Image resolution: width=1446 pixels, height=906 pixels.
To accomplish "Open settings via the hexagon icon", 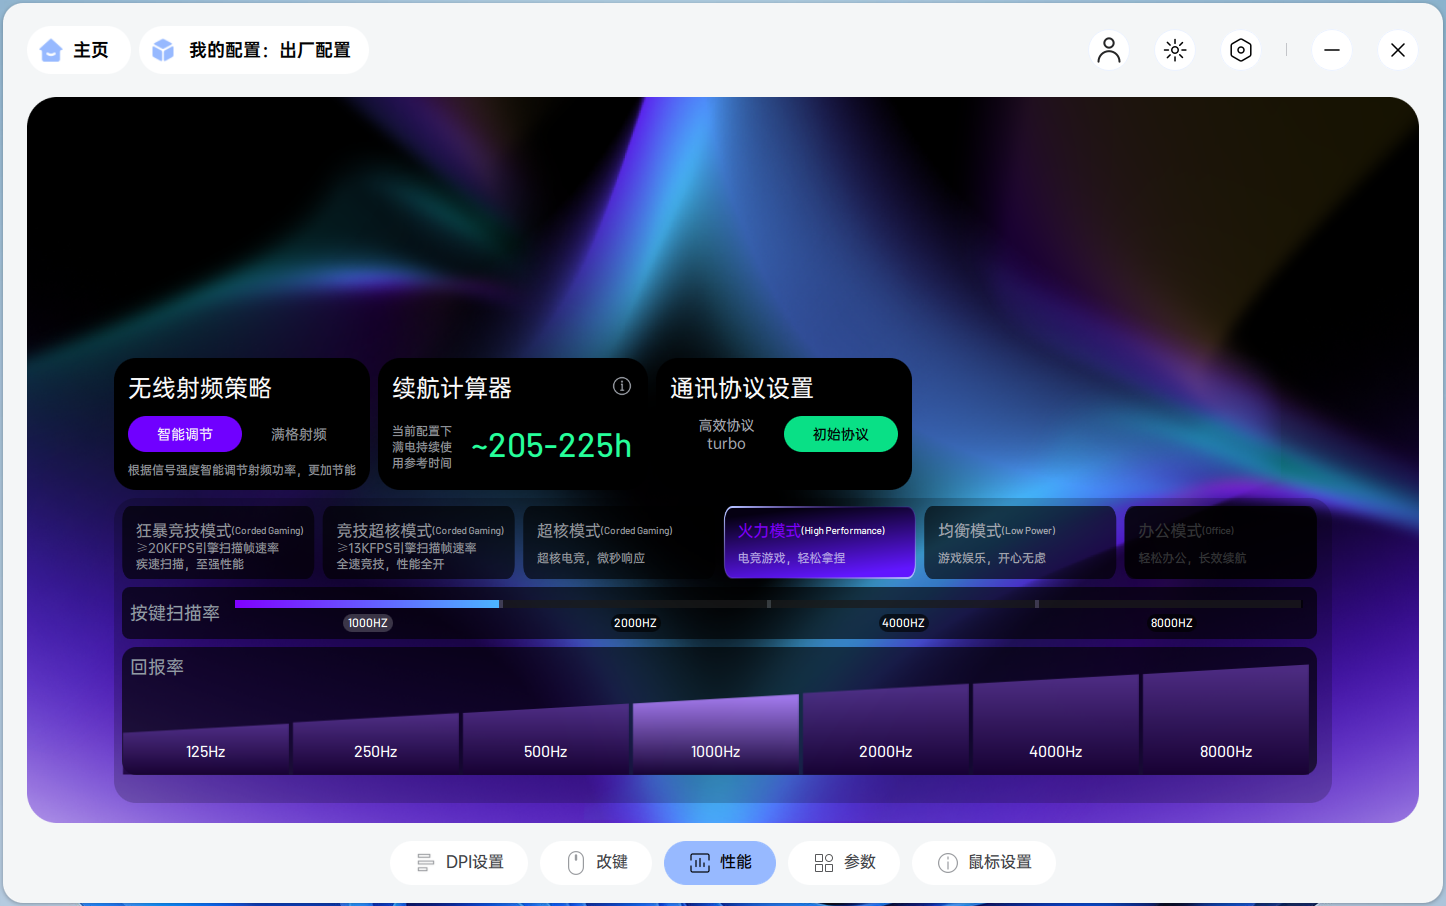I will tap(1241, 50).
